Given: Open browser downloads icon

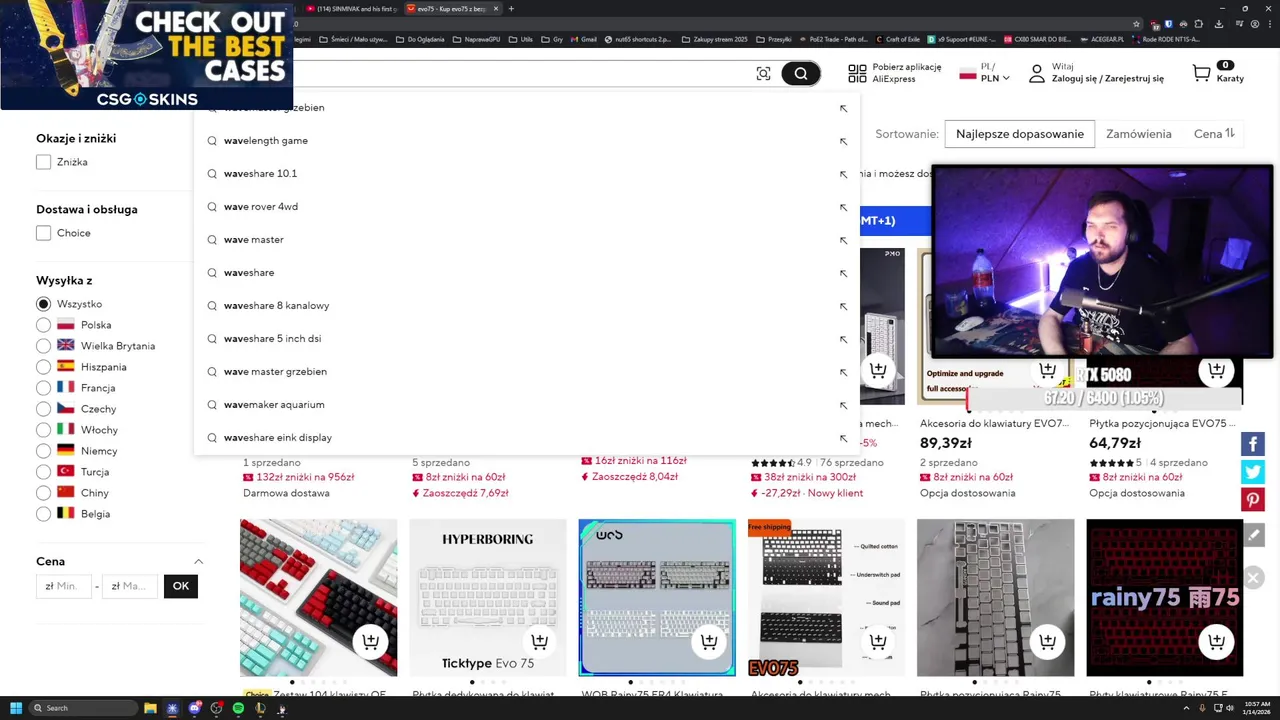Looking at the screenshot, I should [x=1219, y=23].
